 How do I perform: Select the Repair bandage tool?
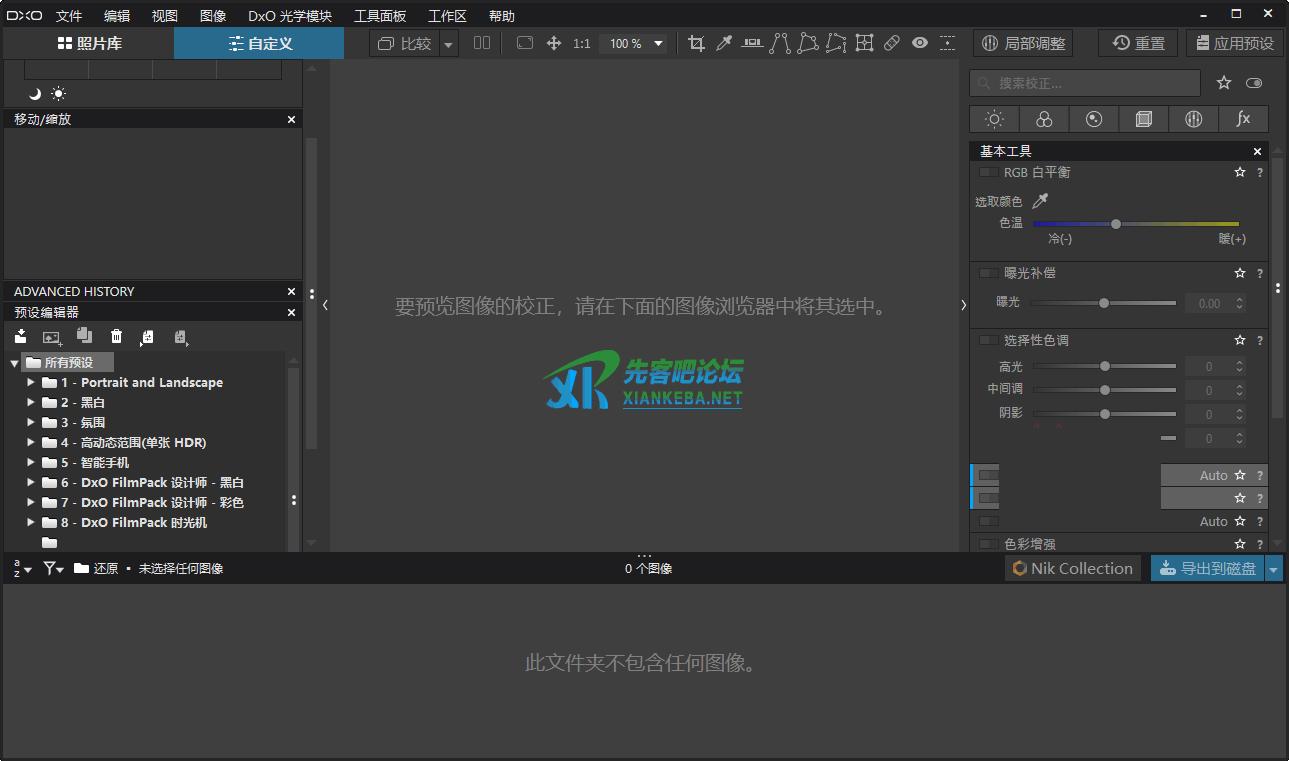[x=891, y=43]
